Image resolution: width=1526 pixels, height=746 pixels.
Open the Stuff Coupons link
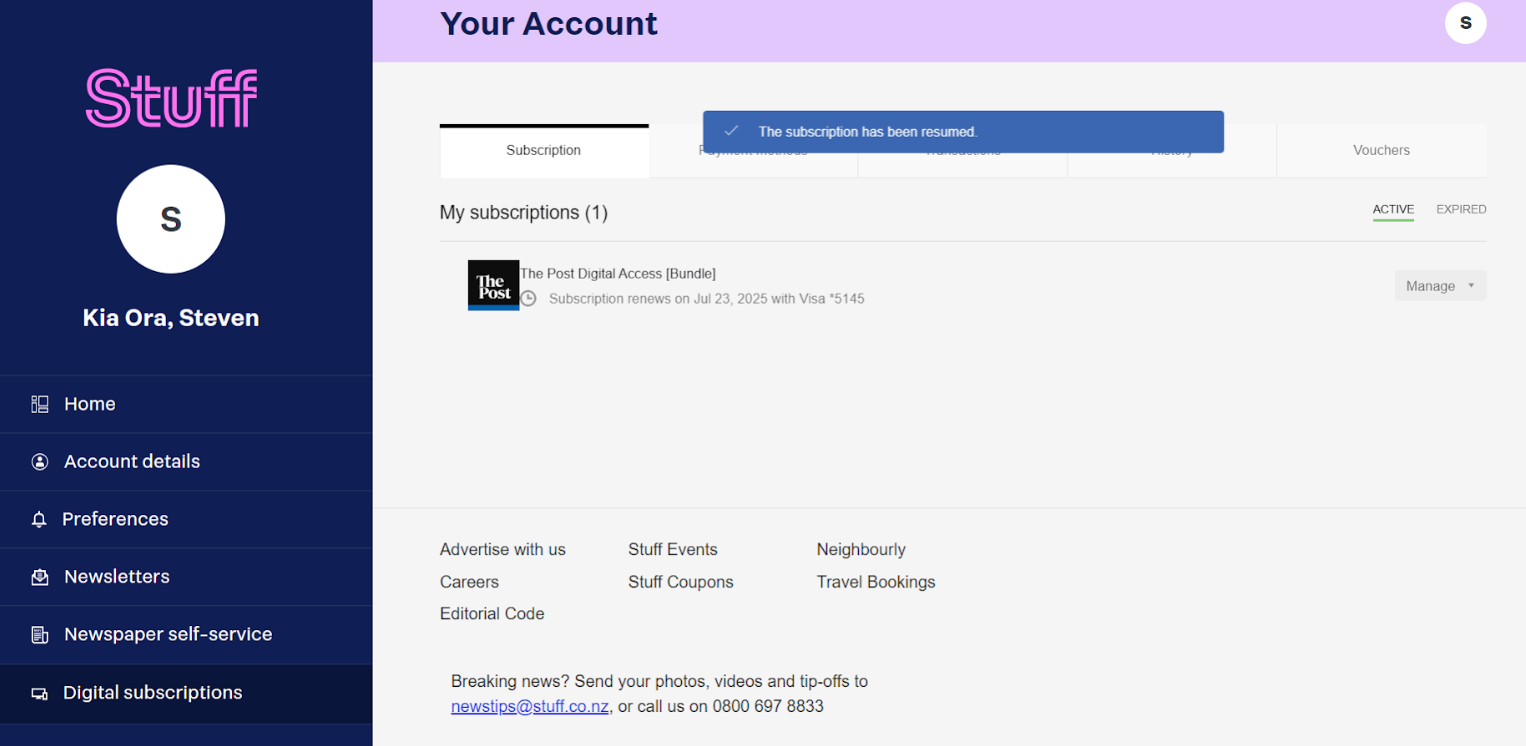point(681,582)
